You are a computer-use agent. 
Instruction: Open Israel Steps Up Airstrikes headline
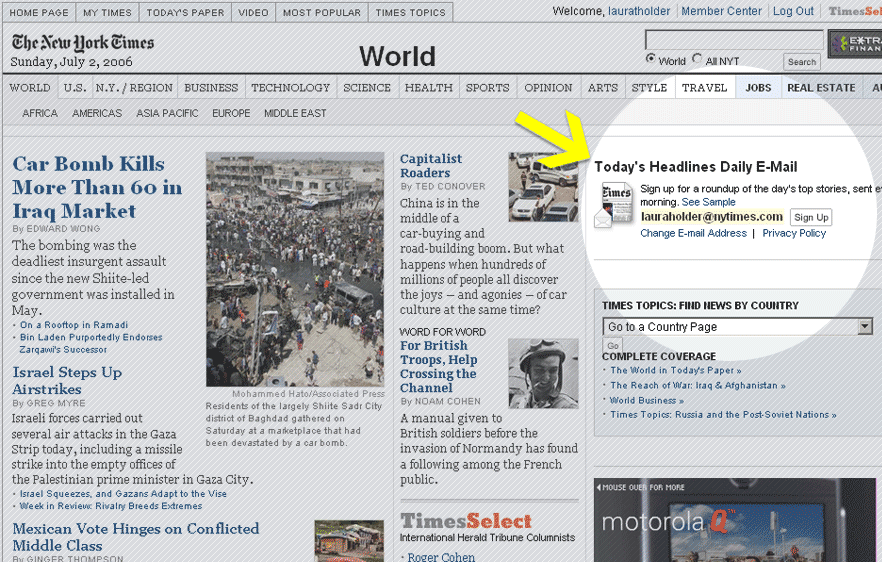point(67,380)
